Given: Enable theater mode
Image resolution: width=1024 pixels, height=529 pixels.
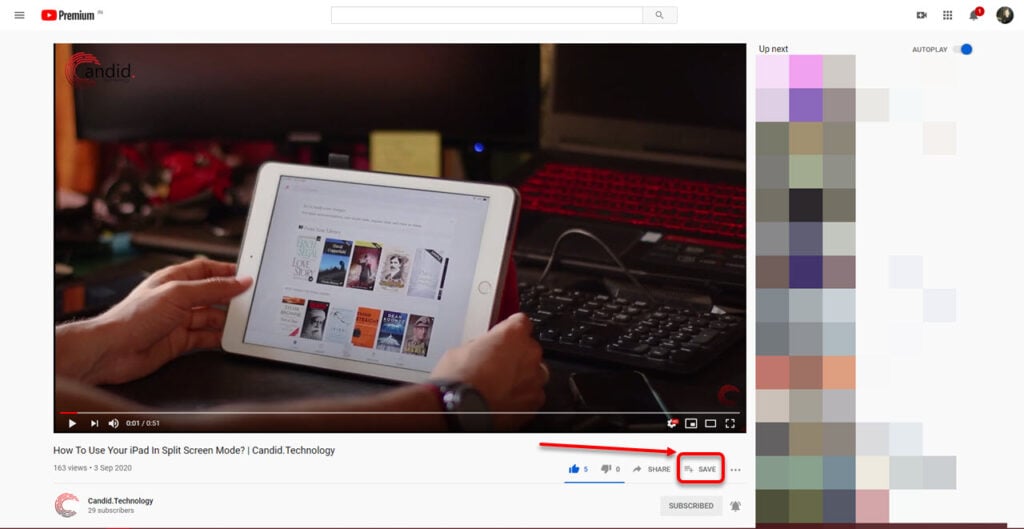Looking at the screenshot, I should (711, 423).
